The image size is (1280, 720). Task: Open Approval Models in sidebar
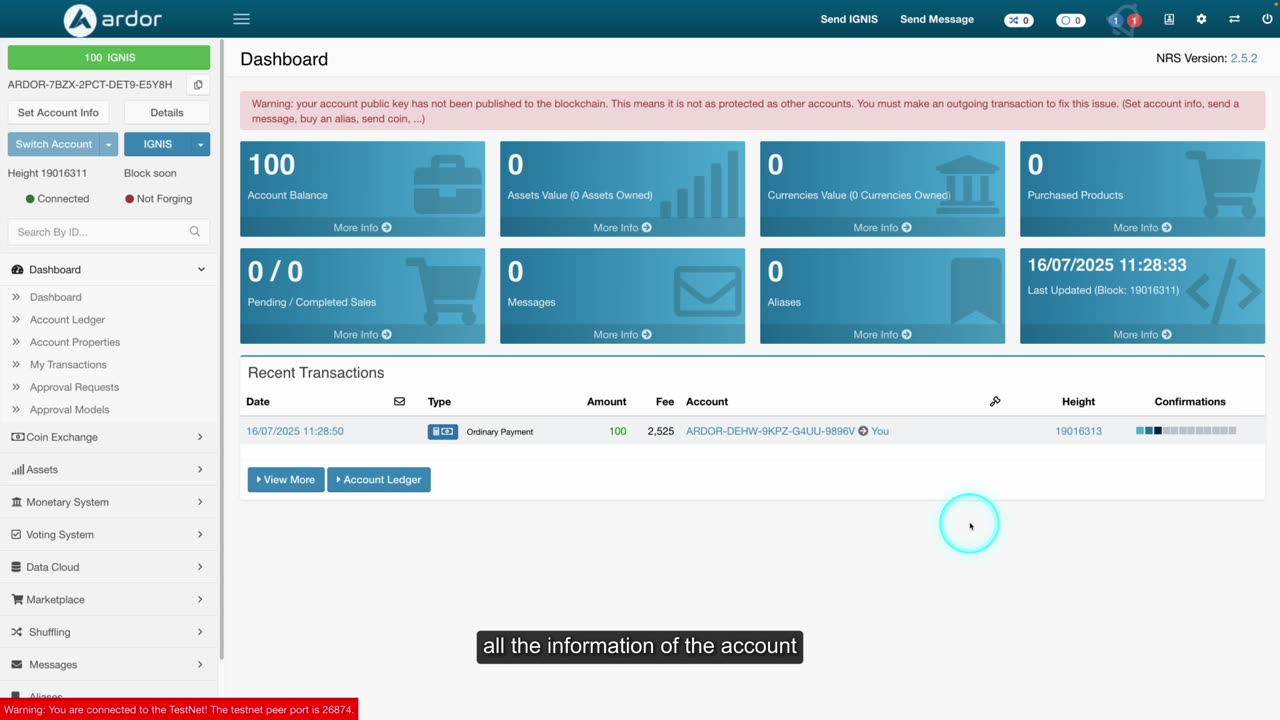click(69, 410)
